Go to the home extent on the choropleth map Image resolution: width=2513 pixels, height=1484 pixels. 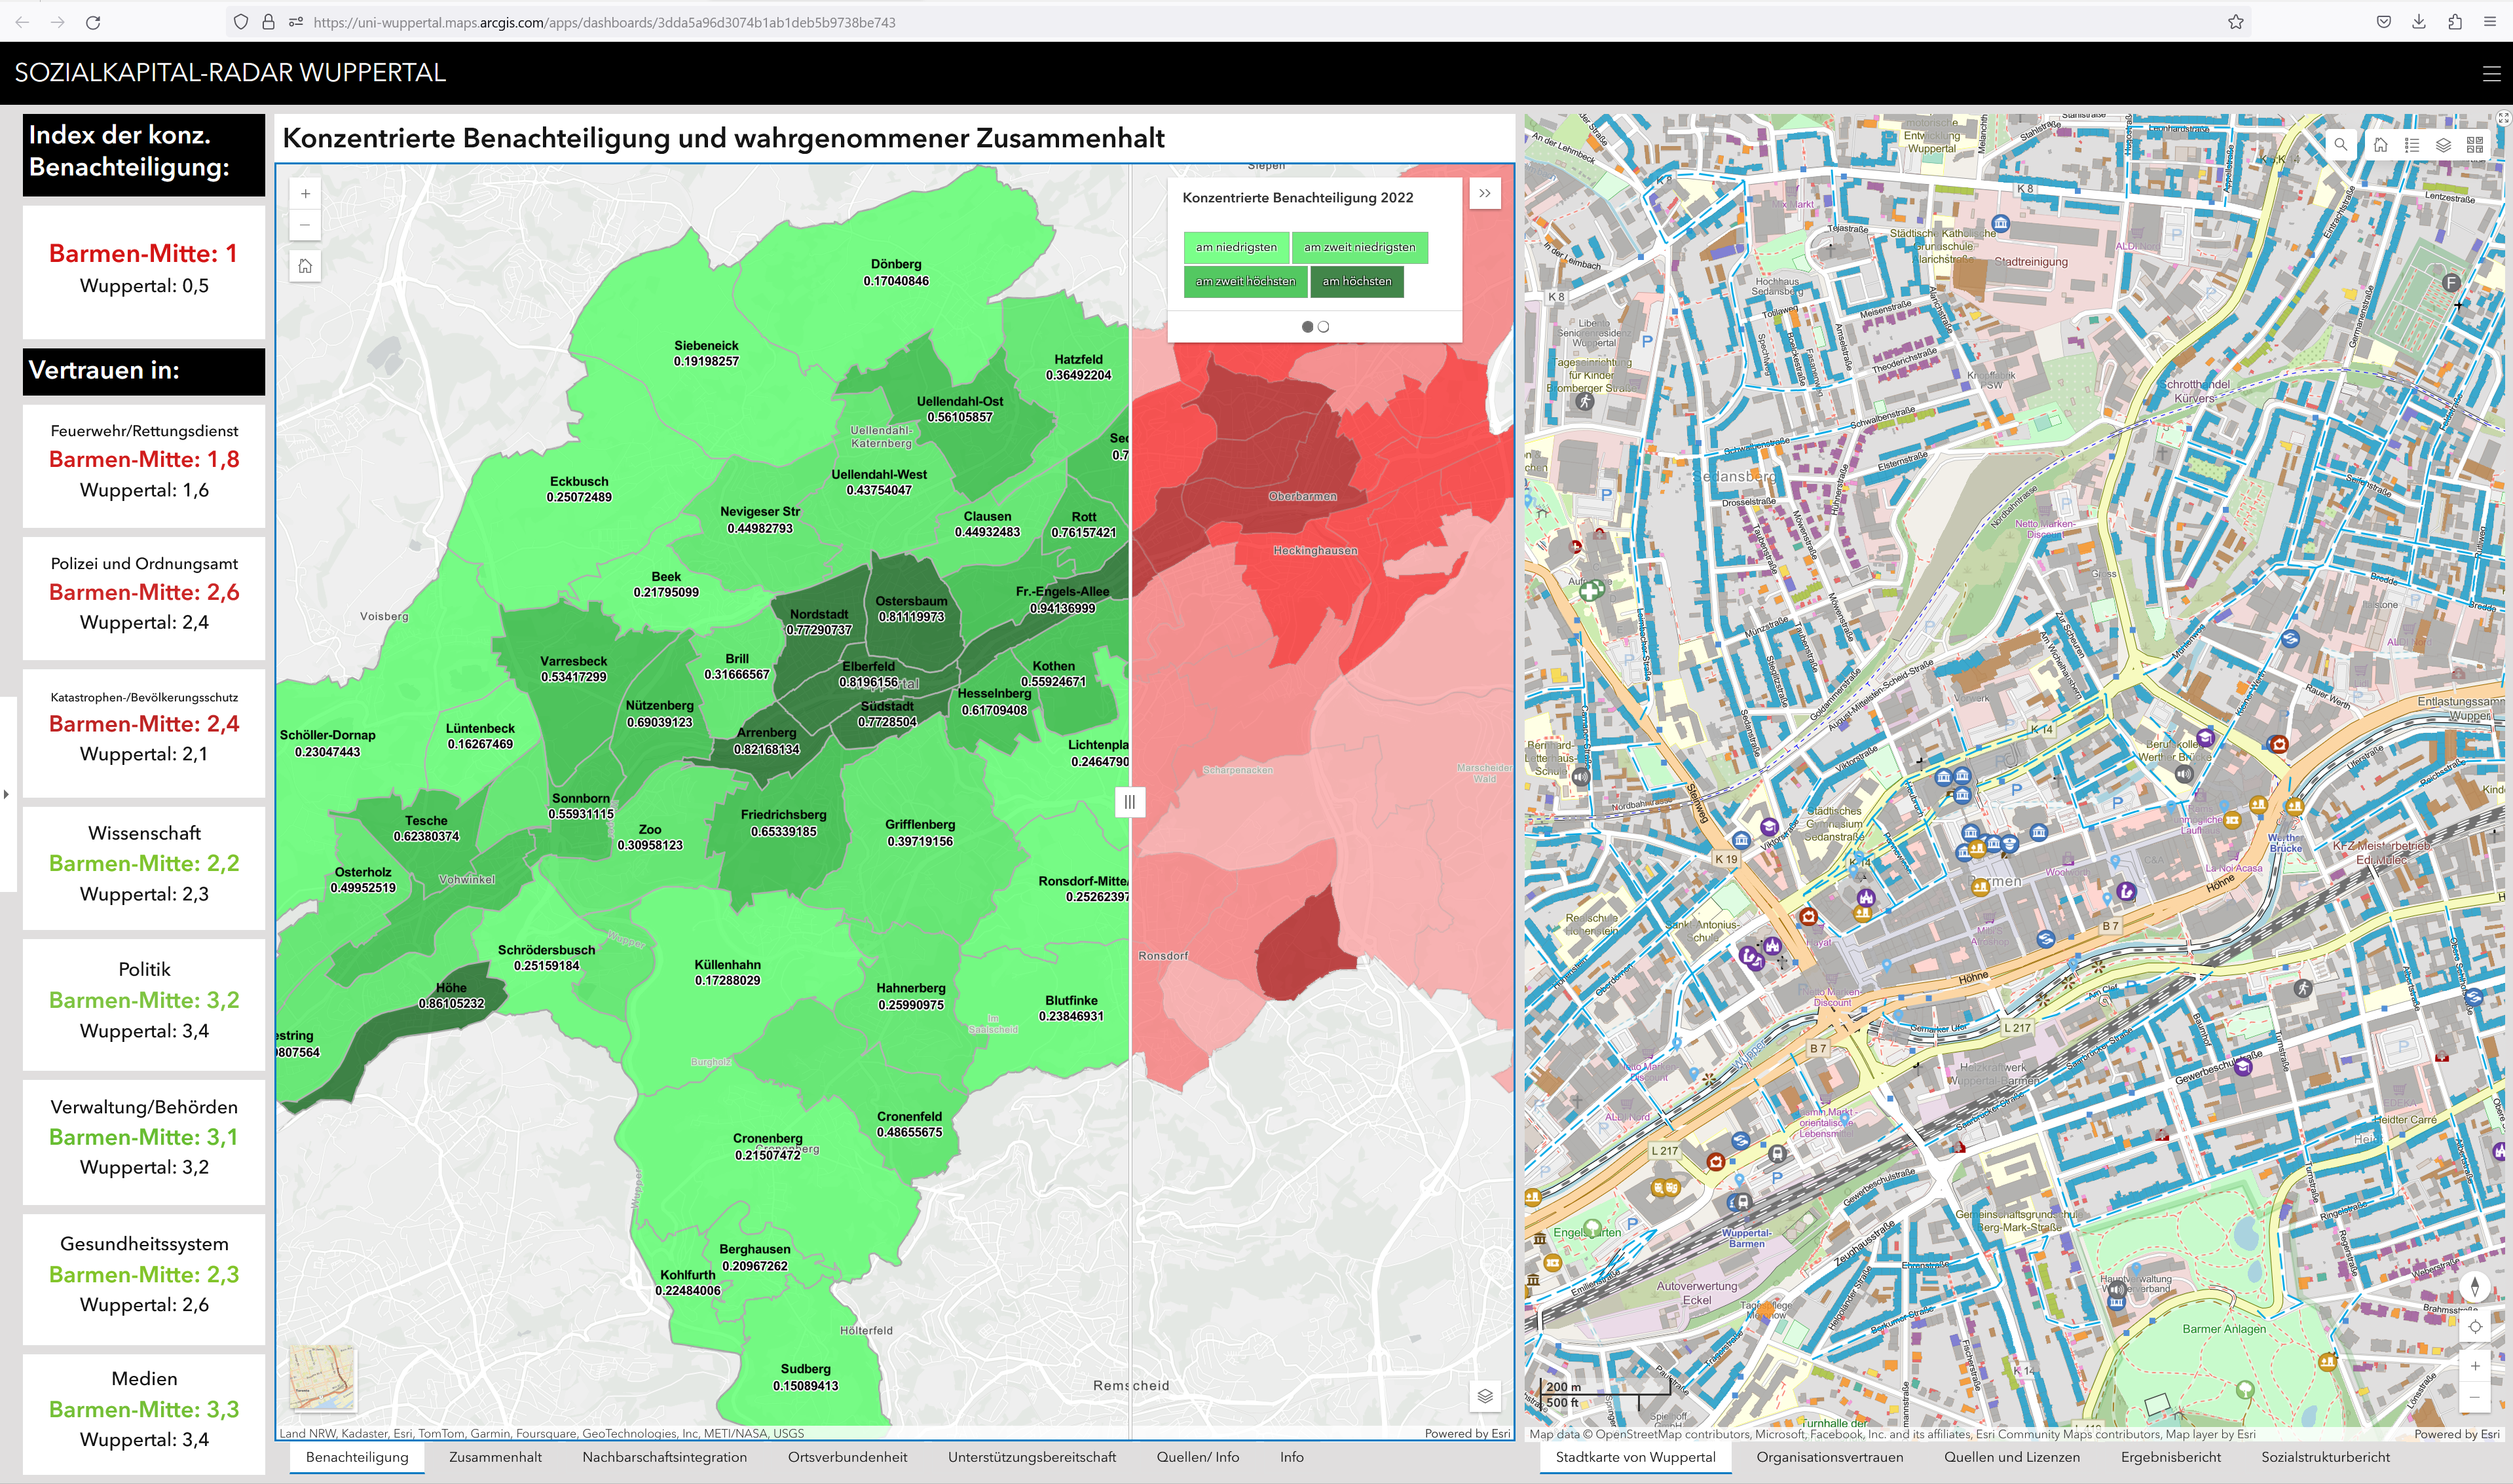(305, 266)
